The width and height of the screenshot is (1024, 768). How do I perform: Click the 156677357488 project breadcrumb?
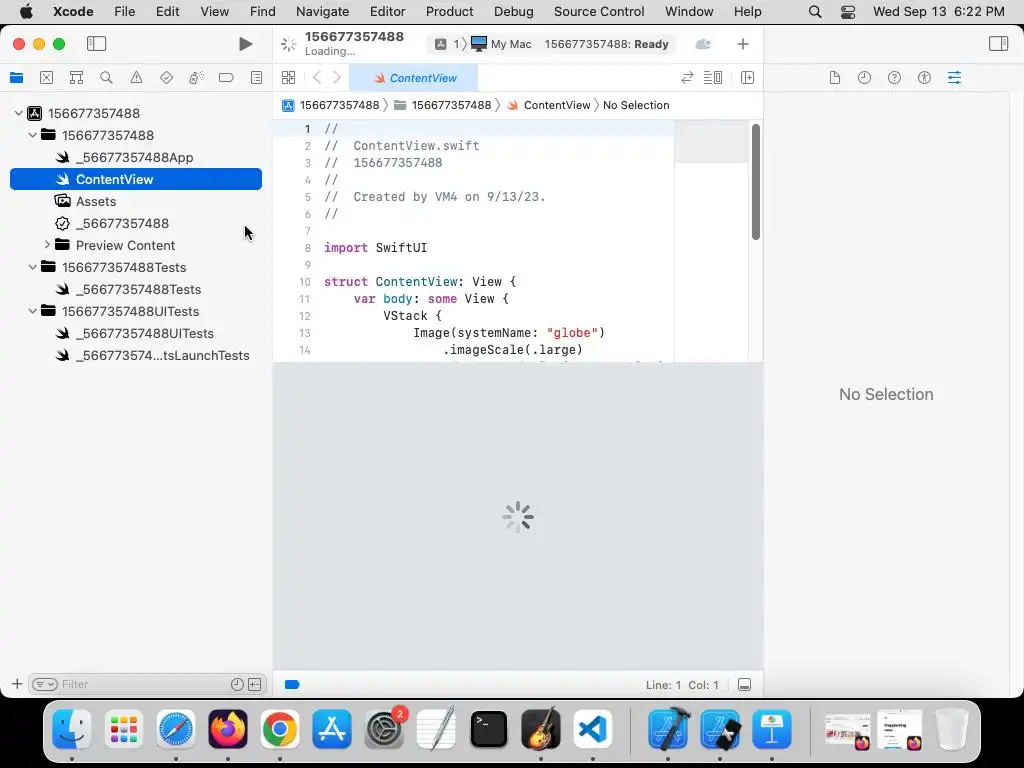(331, 105)
